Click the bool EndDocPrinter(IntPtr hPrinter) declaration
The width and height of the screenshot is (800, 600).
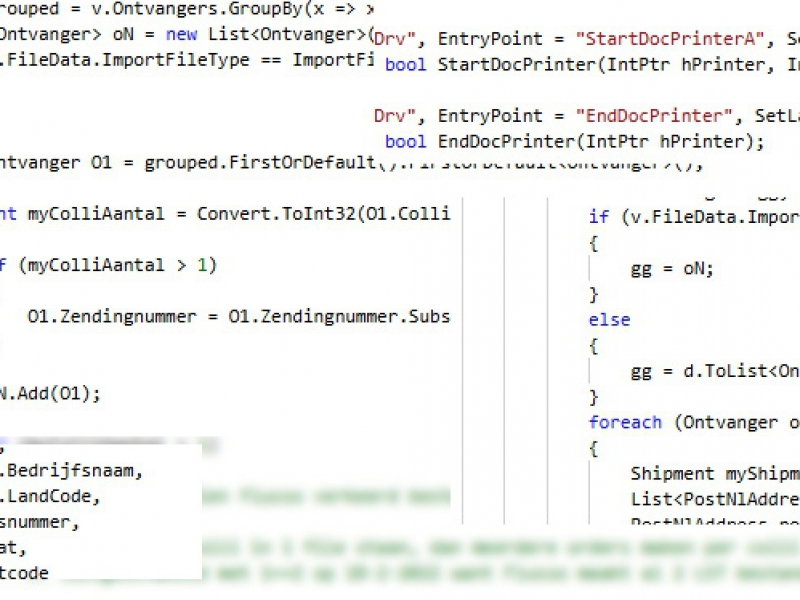point(574,142)
